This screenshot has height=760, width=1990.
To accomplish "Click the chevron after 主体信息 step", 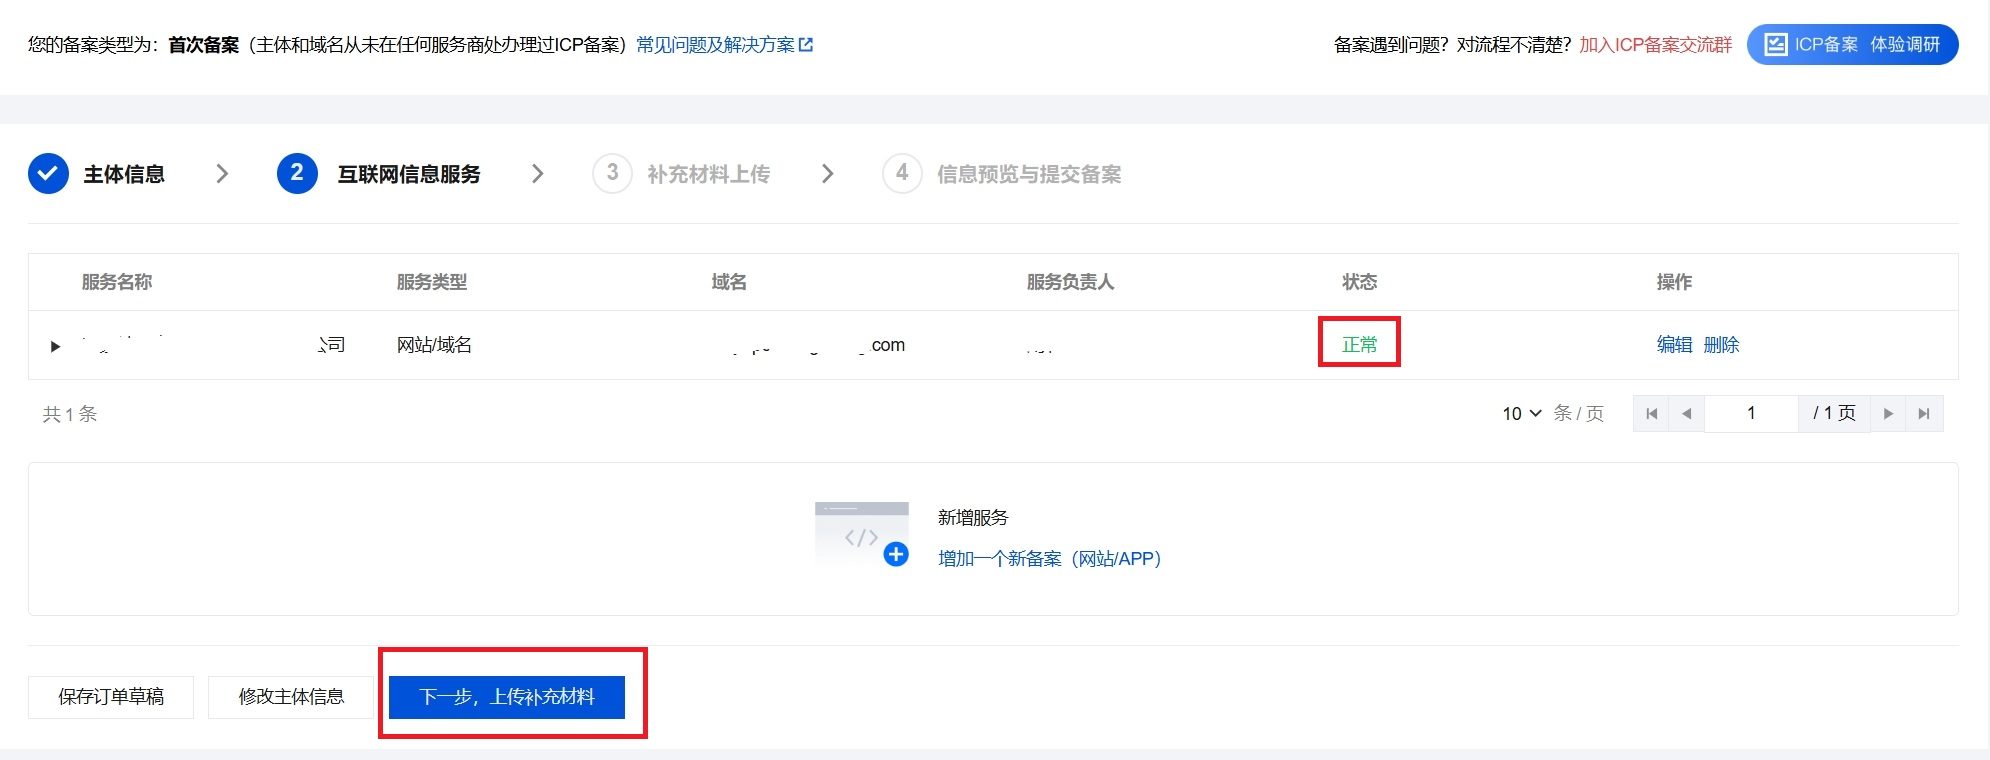I will point(222,174).
